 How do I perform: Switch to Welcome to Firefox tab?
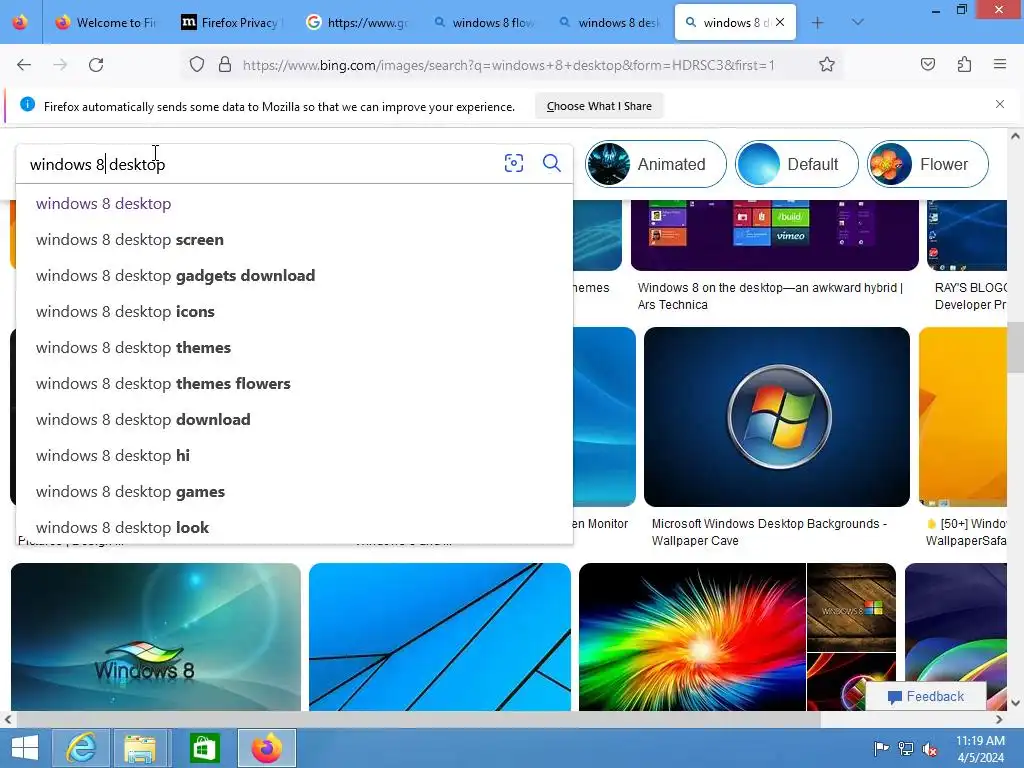click(105, 23)
